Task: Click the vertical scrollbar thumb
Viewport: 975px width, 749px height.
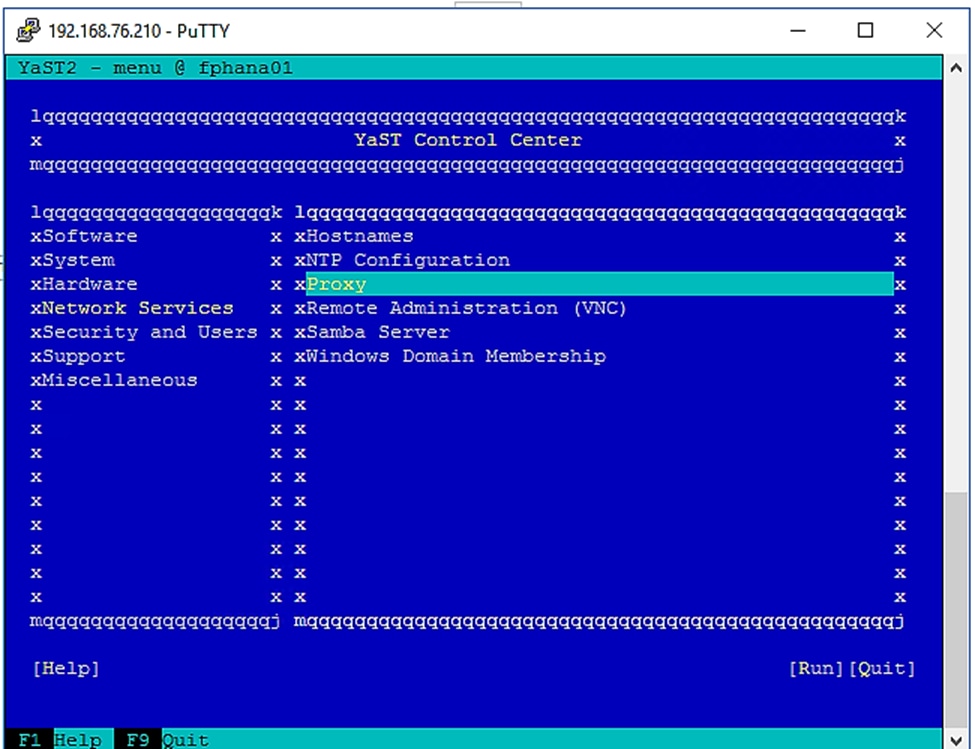Action: point(956,610)
